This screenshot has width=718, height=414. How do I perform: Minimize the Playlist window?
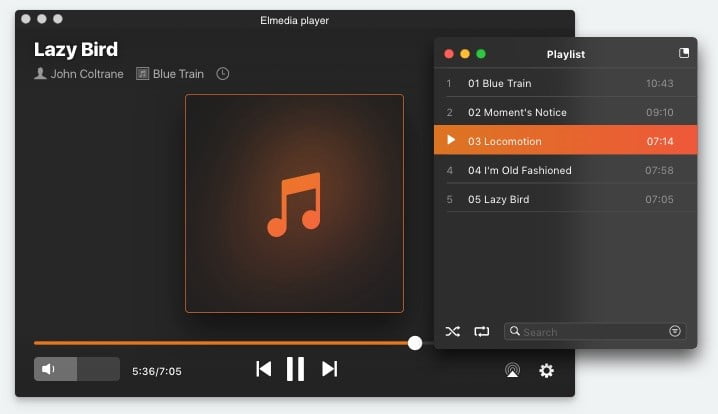[x=465, y=54]
